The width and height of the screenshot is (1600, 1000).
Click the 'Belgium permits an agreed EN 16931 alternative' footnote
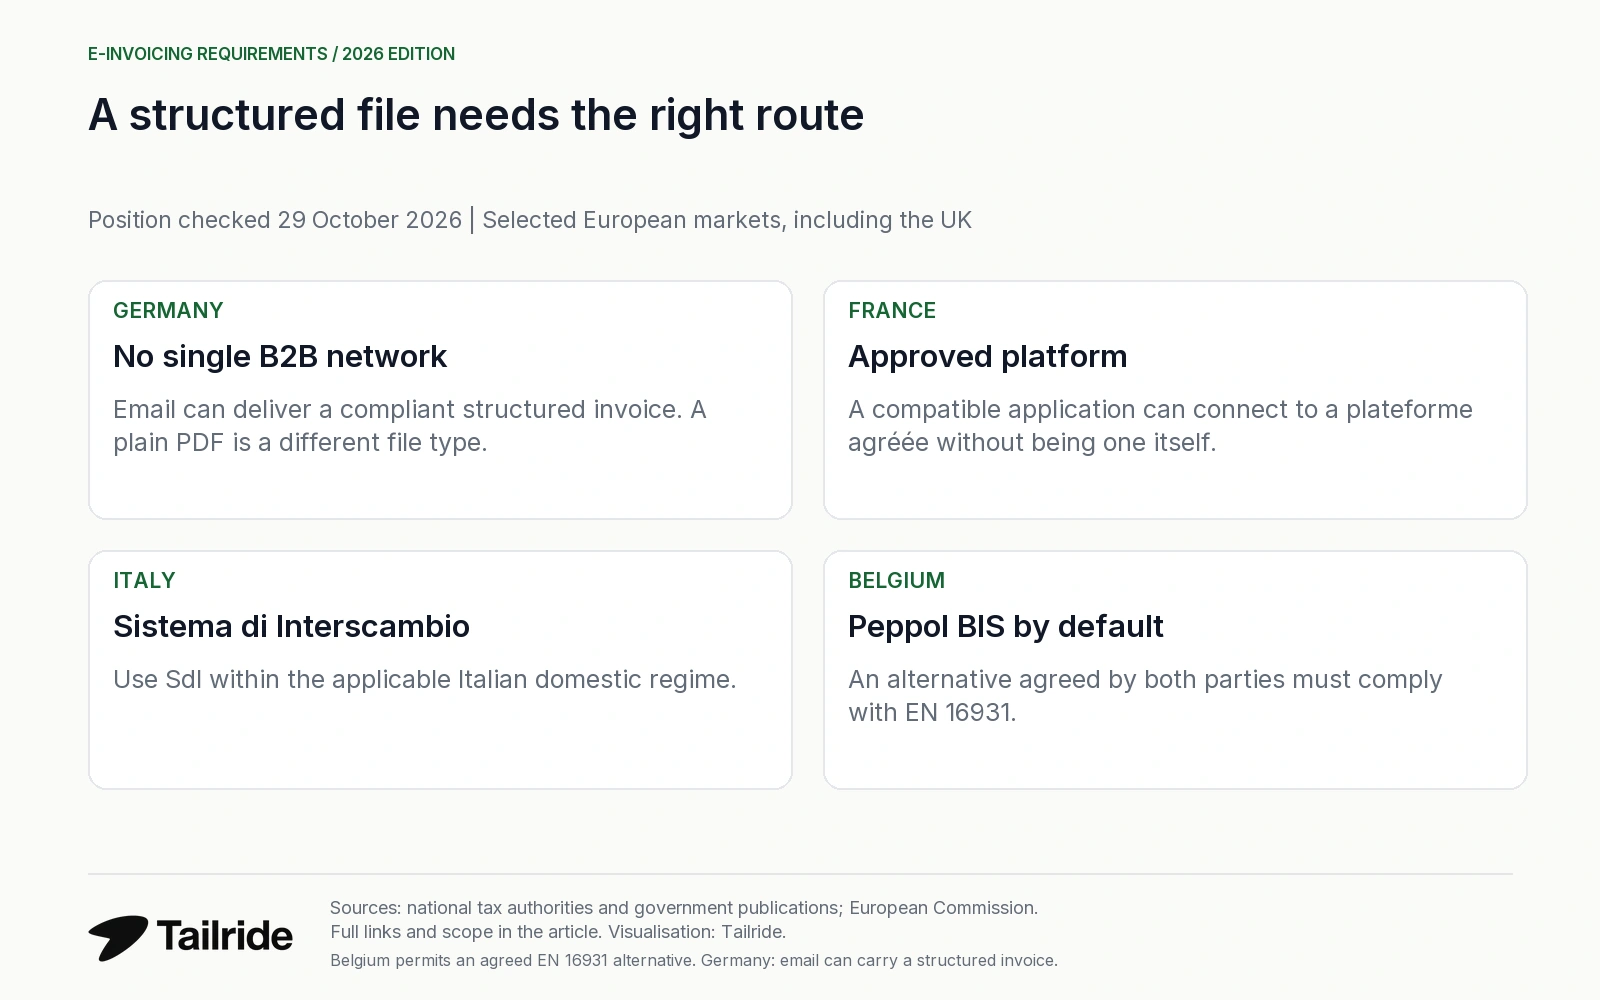click(x=694, y=960)
